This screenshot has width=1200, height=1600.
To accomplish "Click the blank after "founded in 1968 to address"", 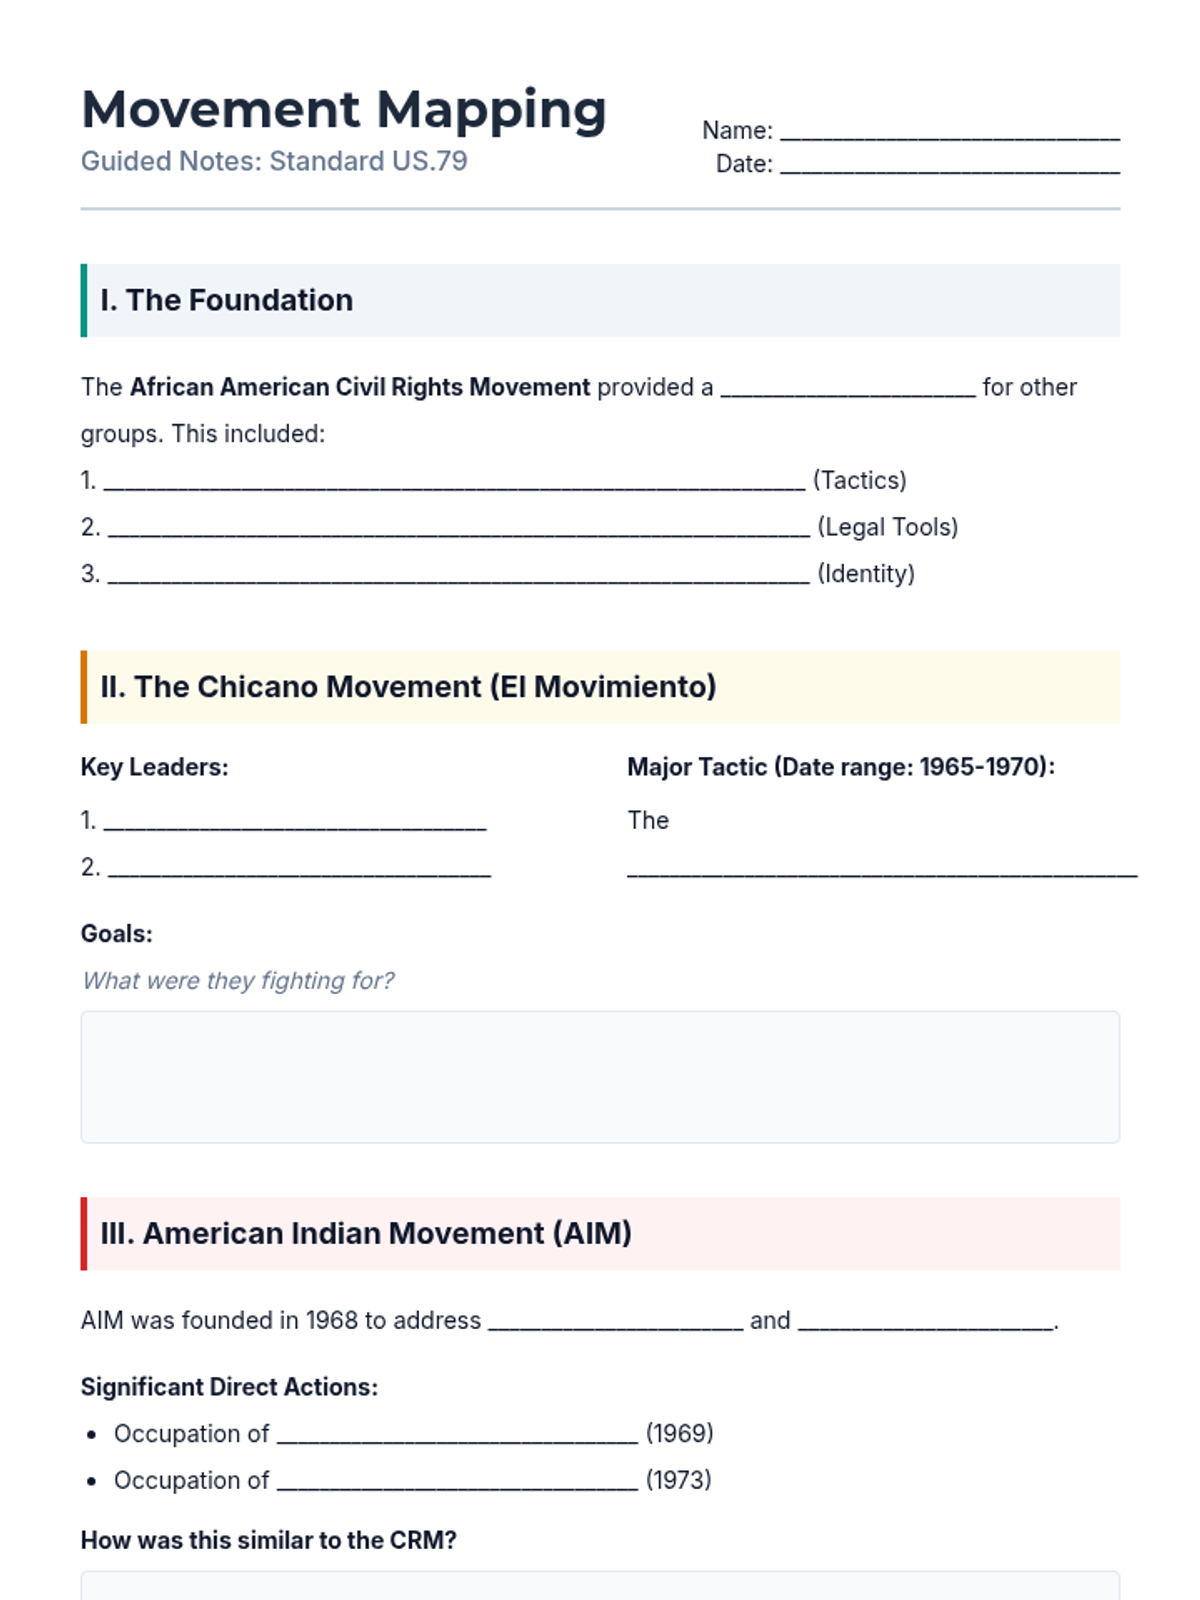I will (x=615, y=1323).
